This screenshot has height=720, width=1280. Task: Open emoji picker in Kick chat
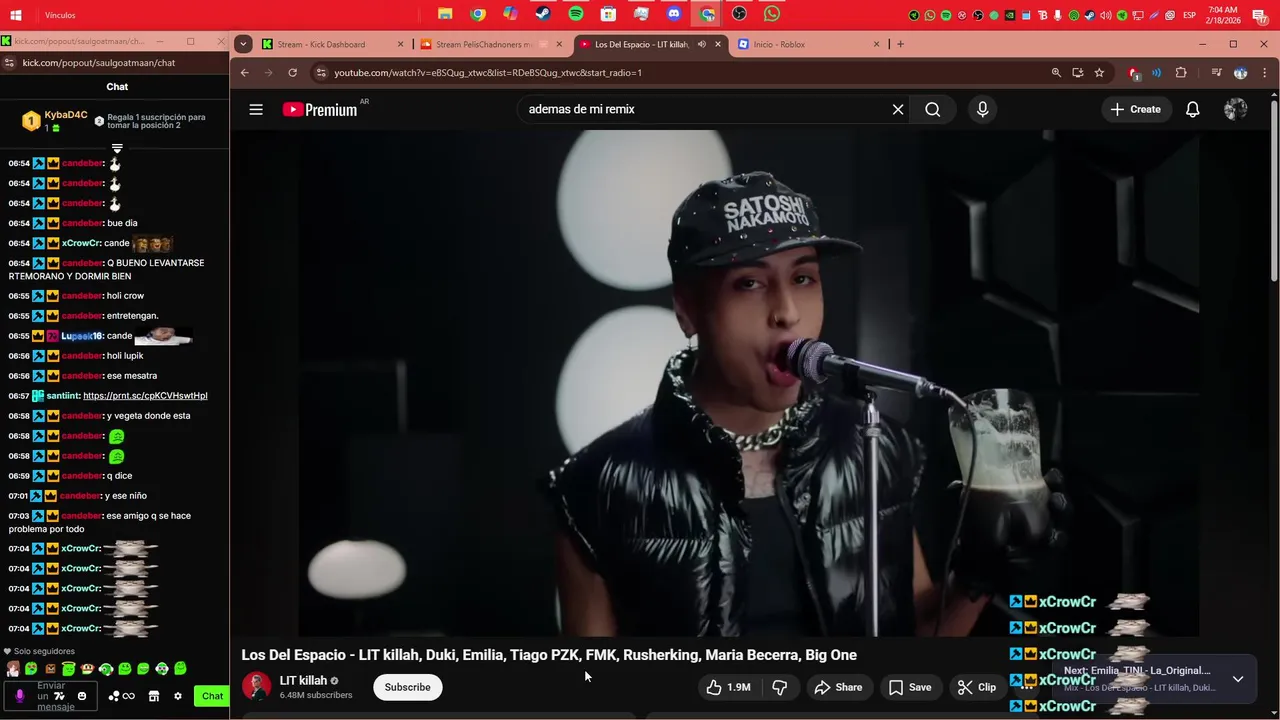pyautogui.click(x=82, y=696)
